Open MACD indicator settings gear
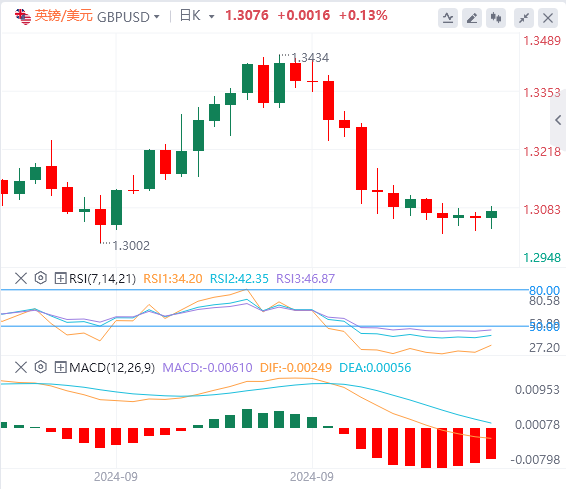 point(41,367)
